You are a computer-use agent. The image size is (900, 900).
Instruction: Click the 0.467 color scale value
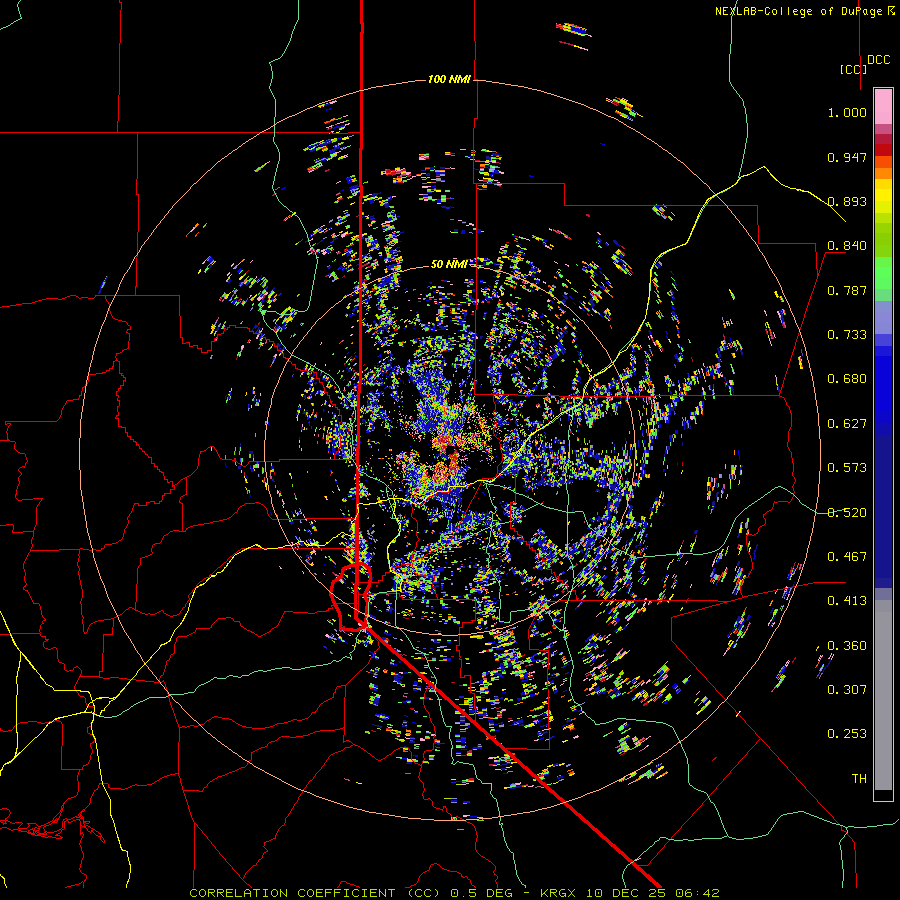tap(847, 557)
